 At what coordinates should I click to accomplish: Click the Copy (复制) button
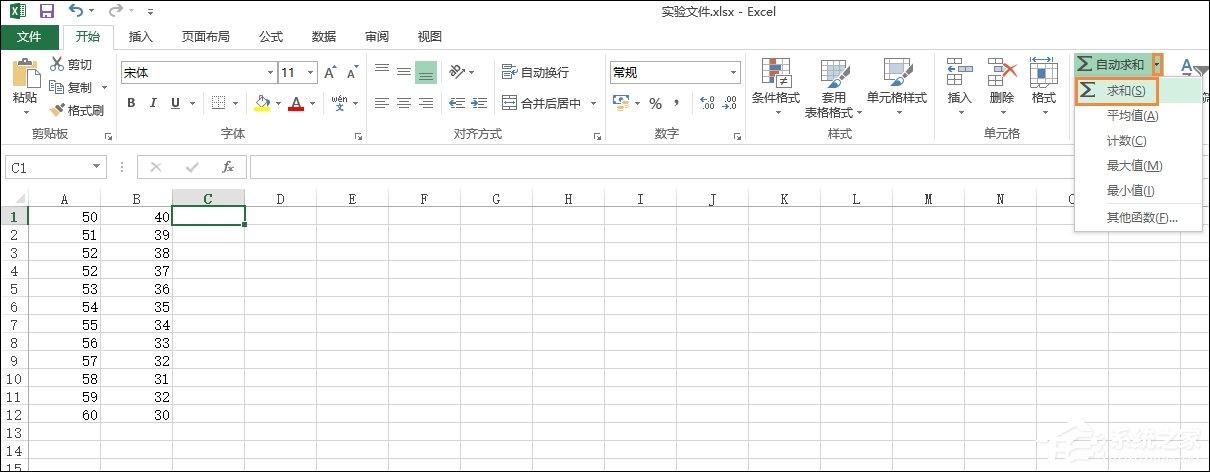[70, 87]
